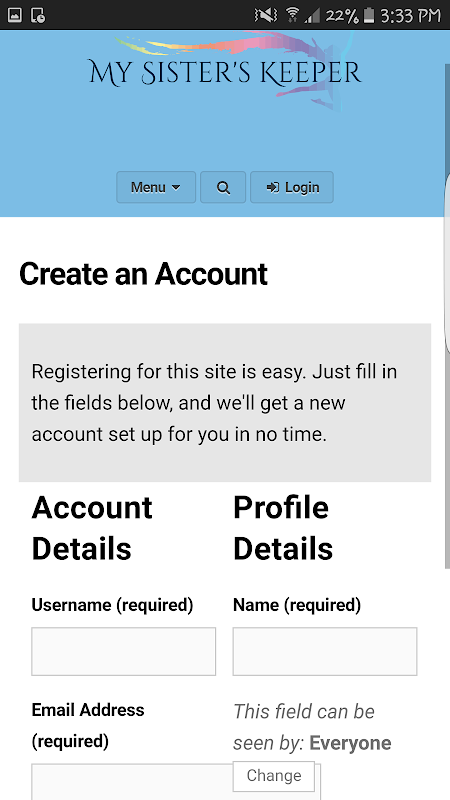Image resolution: width=450 pixels, height=800 pixels.
Task: Tap the clock showing 3:33 PM
Action: [411, 15]
